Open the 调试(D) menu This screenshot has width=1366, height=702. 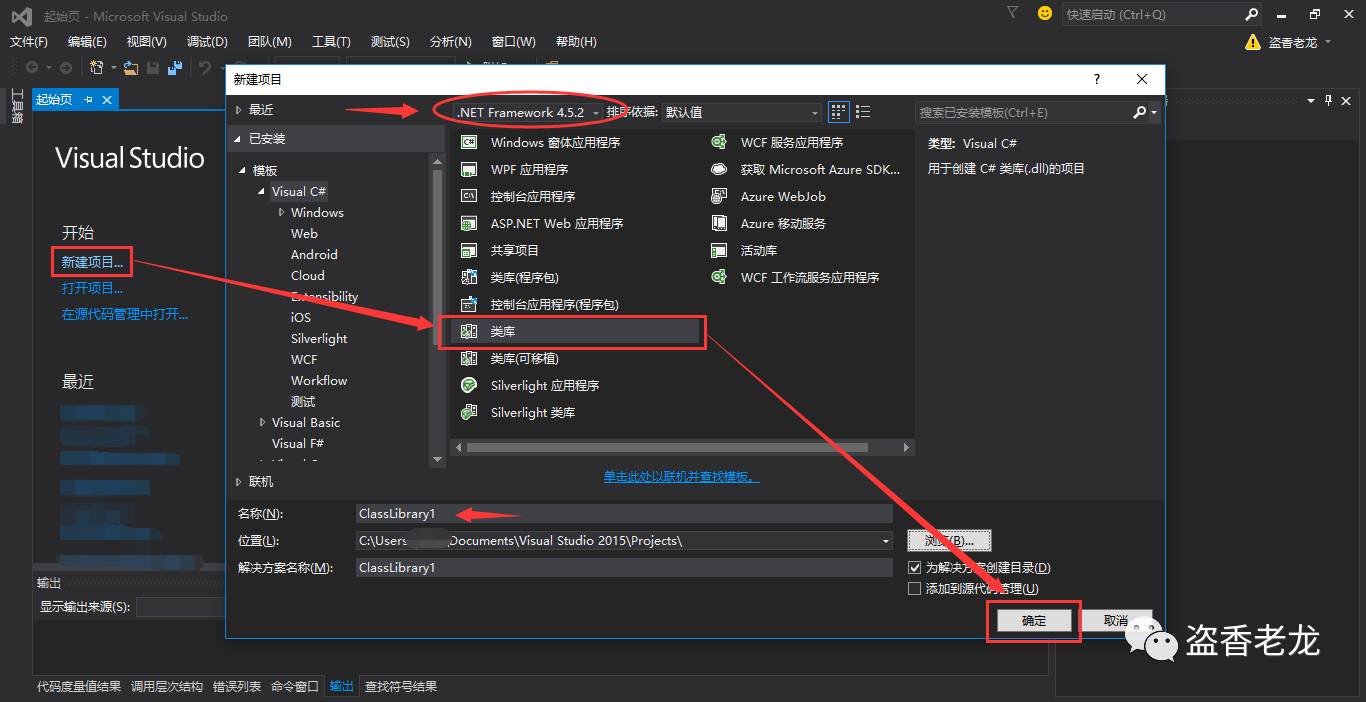pos(207,42)
